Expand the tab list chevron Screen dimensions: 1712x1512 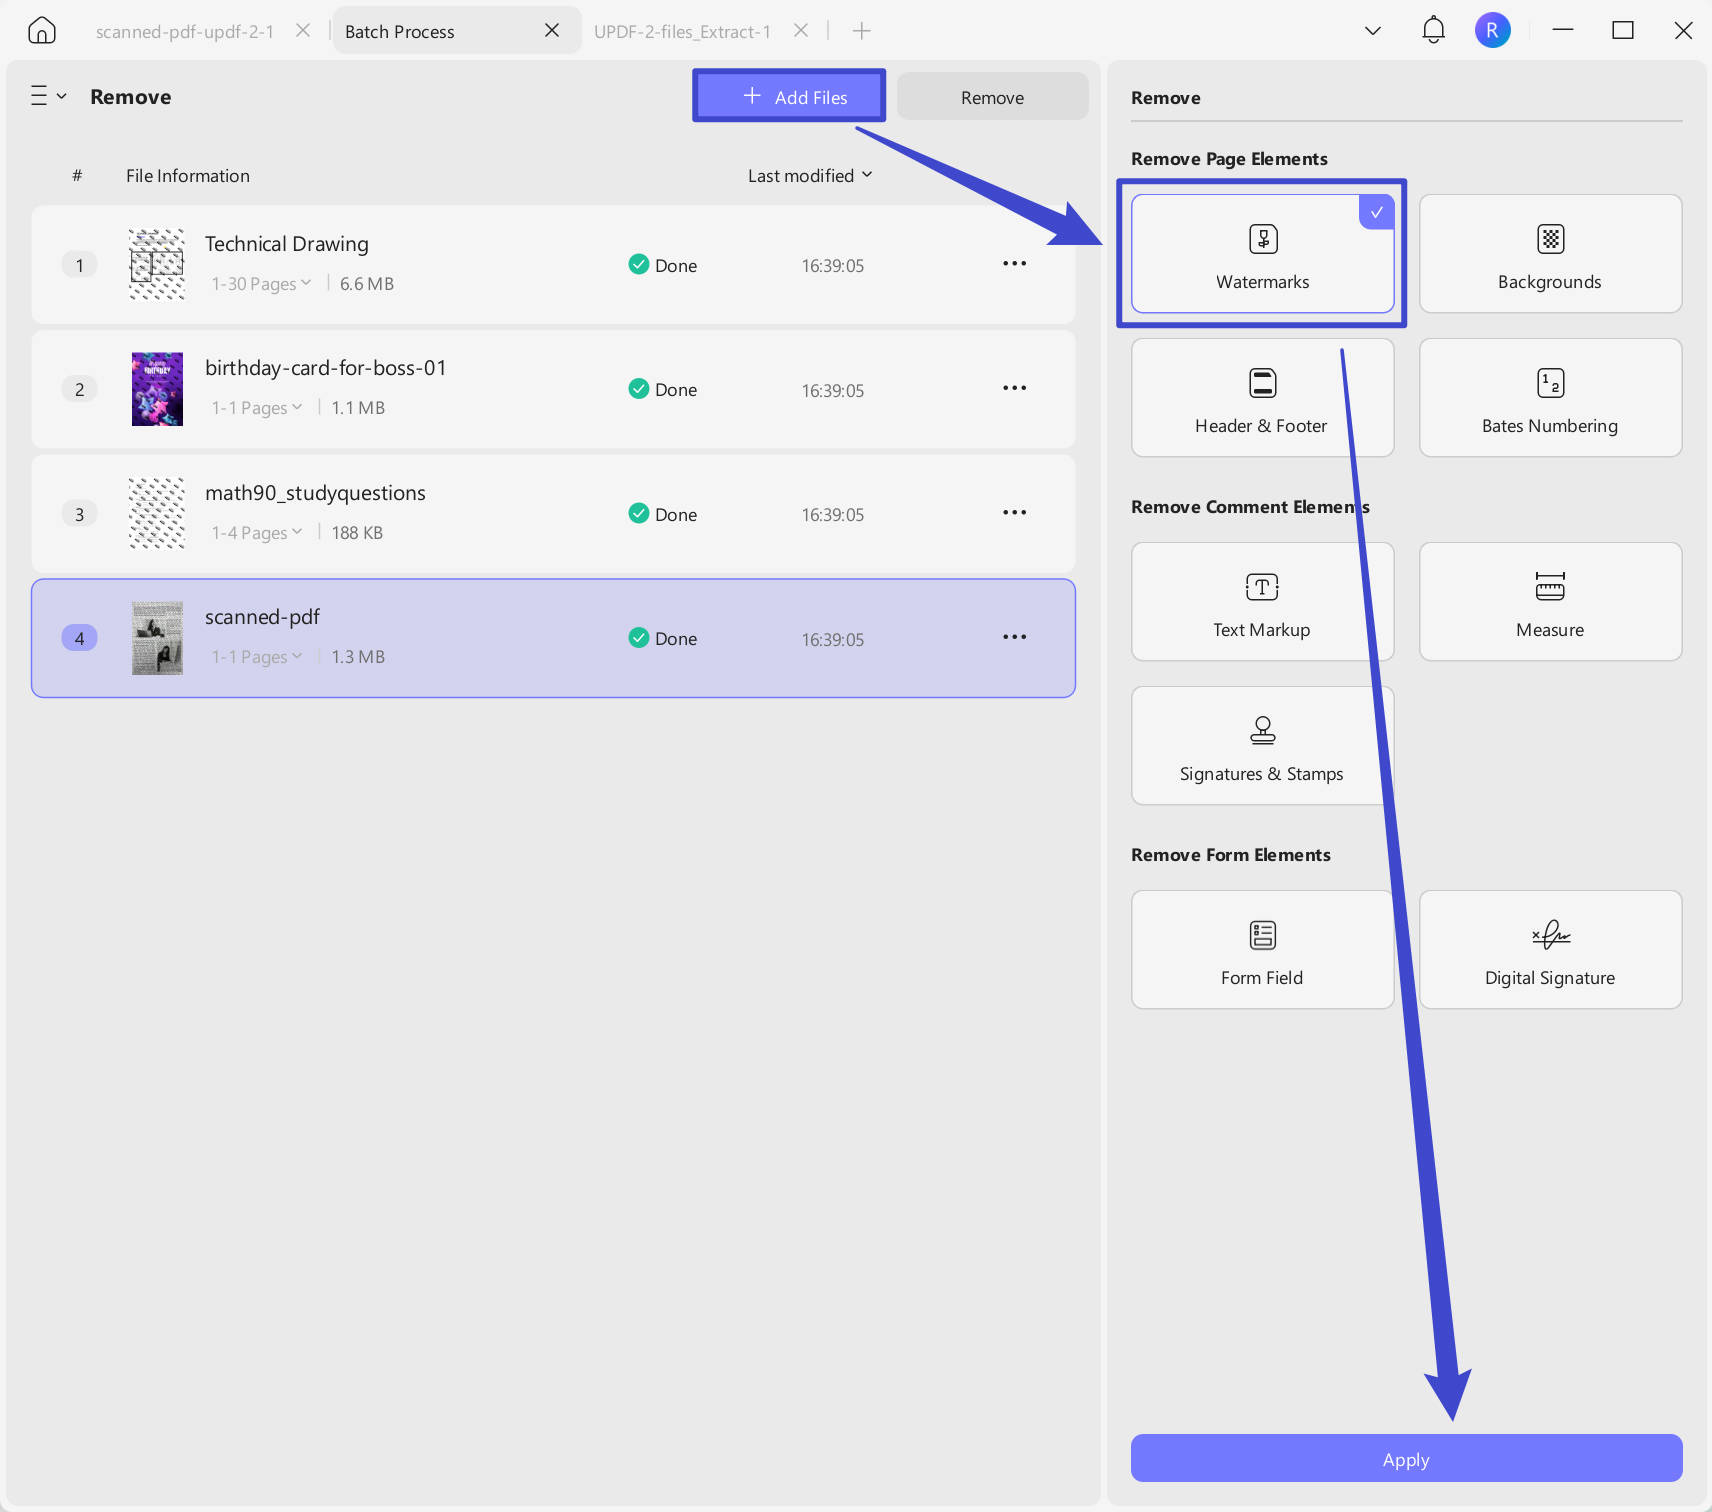[x=1373, y=31]
